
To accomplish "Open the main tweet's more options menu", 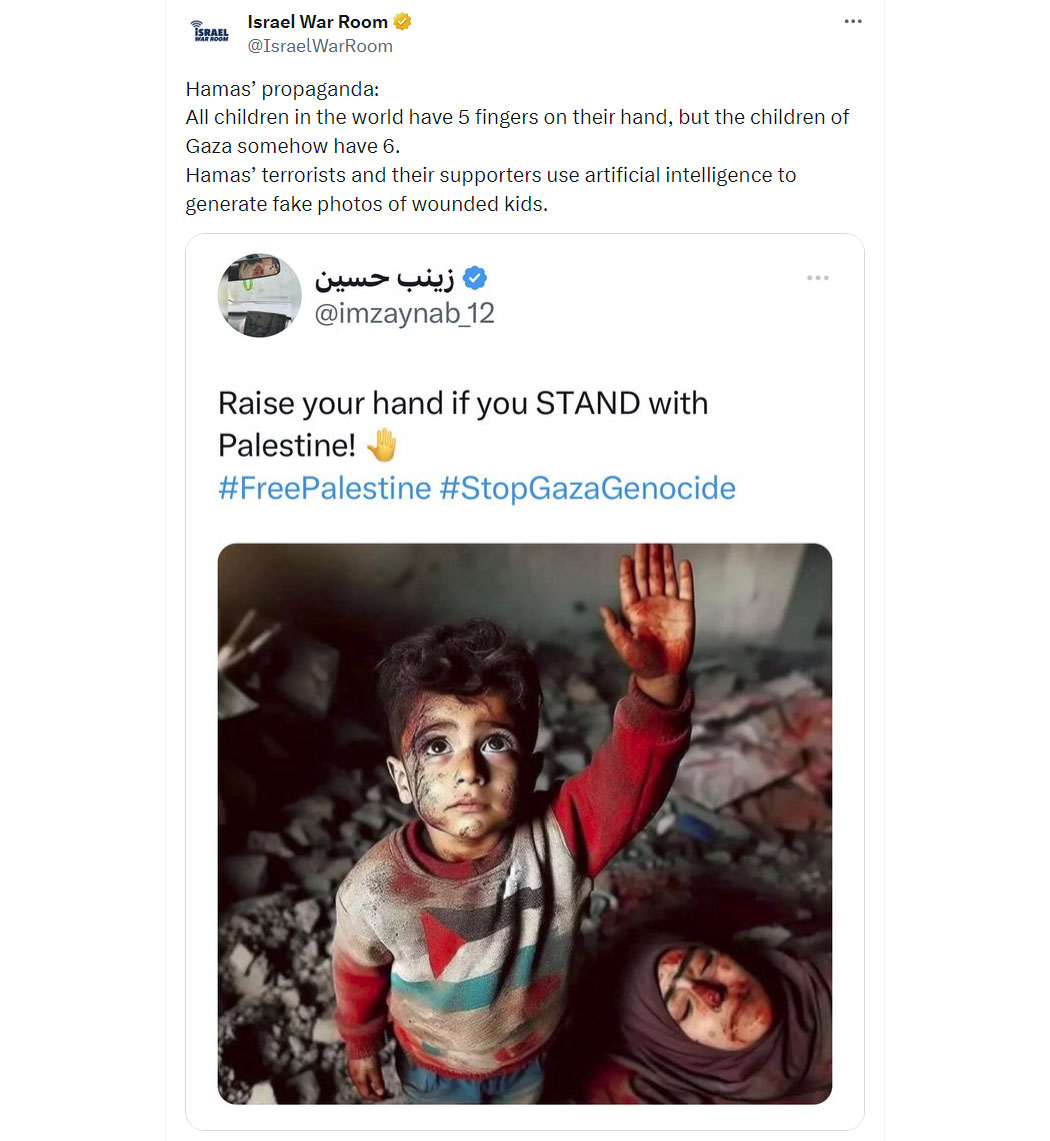I will coord(853,21).
